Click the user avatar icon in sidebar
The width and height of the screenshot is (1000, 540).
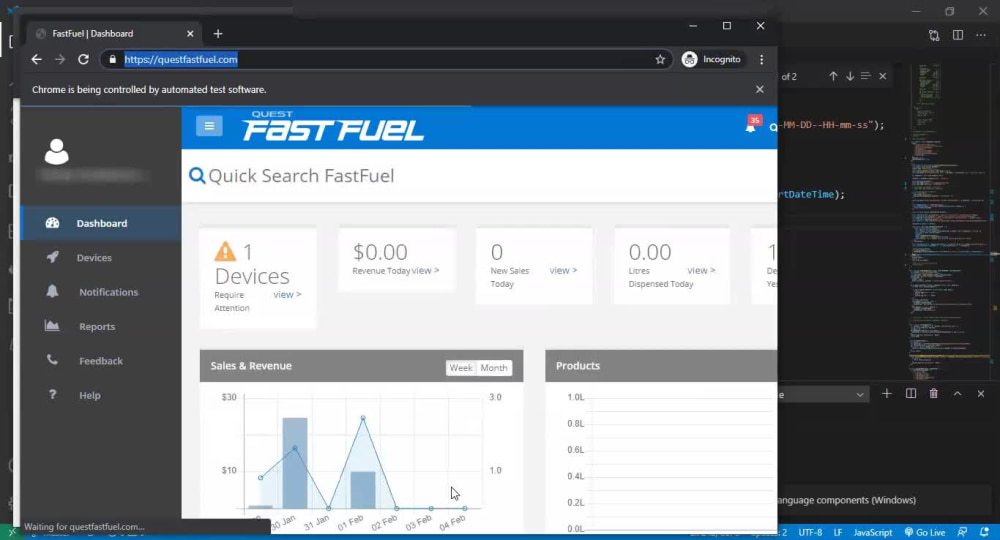pos(57,152)
